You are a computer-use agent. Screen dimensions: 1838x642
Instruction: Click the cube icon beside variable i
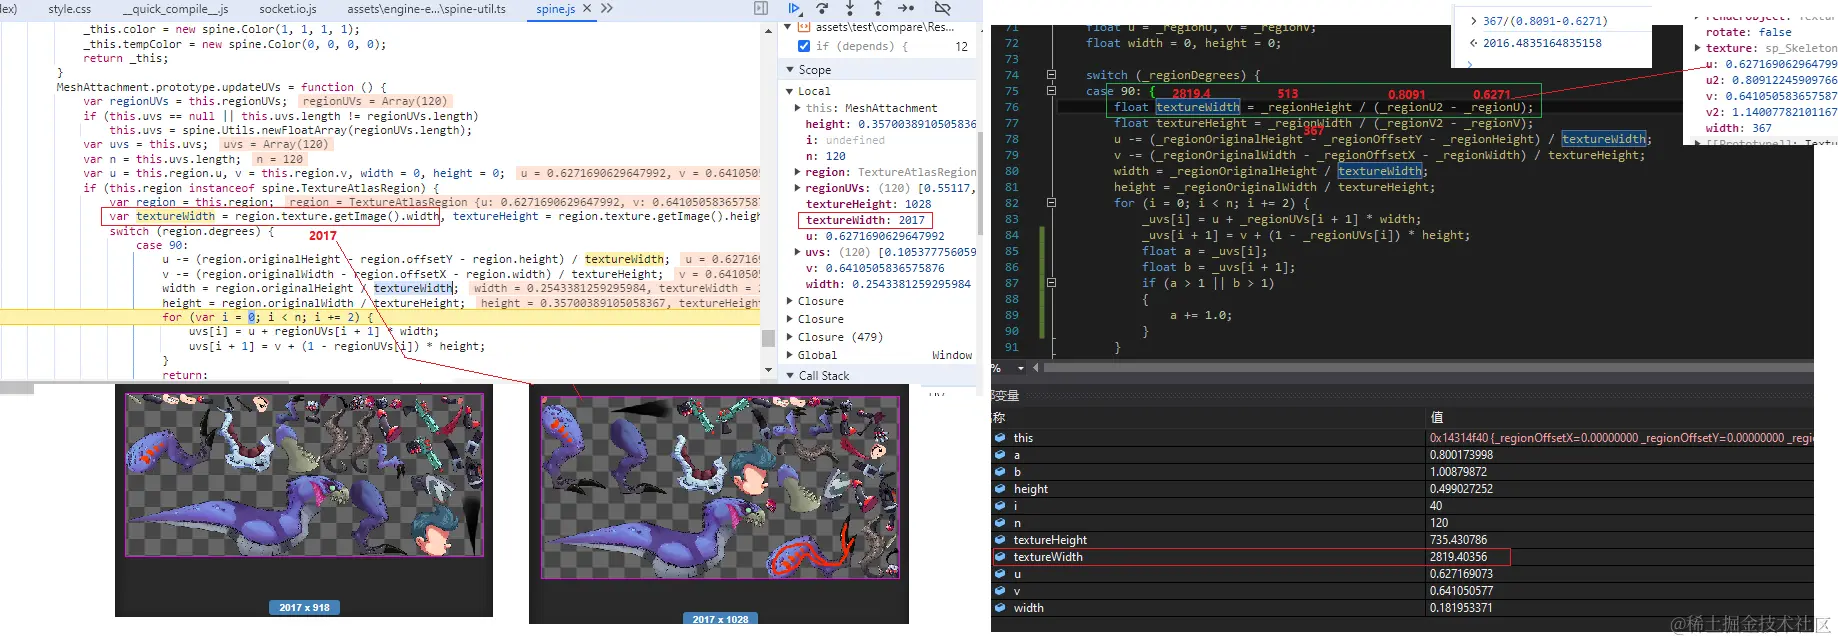[x=1000, y=506]
